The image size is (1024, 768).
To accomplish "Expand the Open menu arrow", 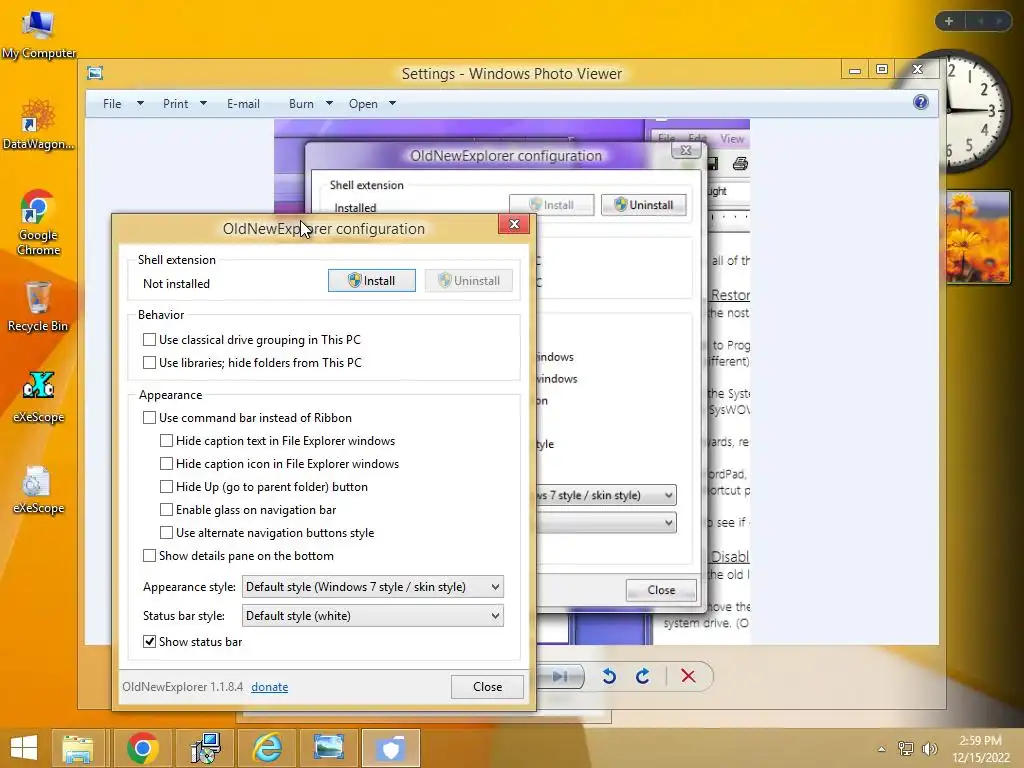I will point(392,103).
